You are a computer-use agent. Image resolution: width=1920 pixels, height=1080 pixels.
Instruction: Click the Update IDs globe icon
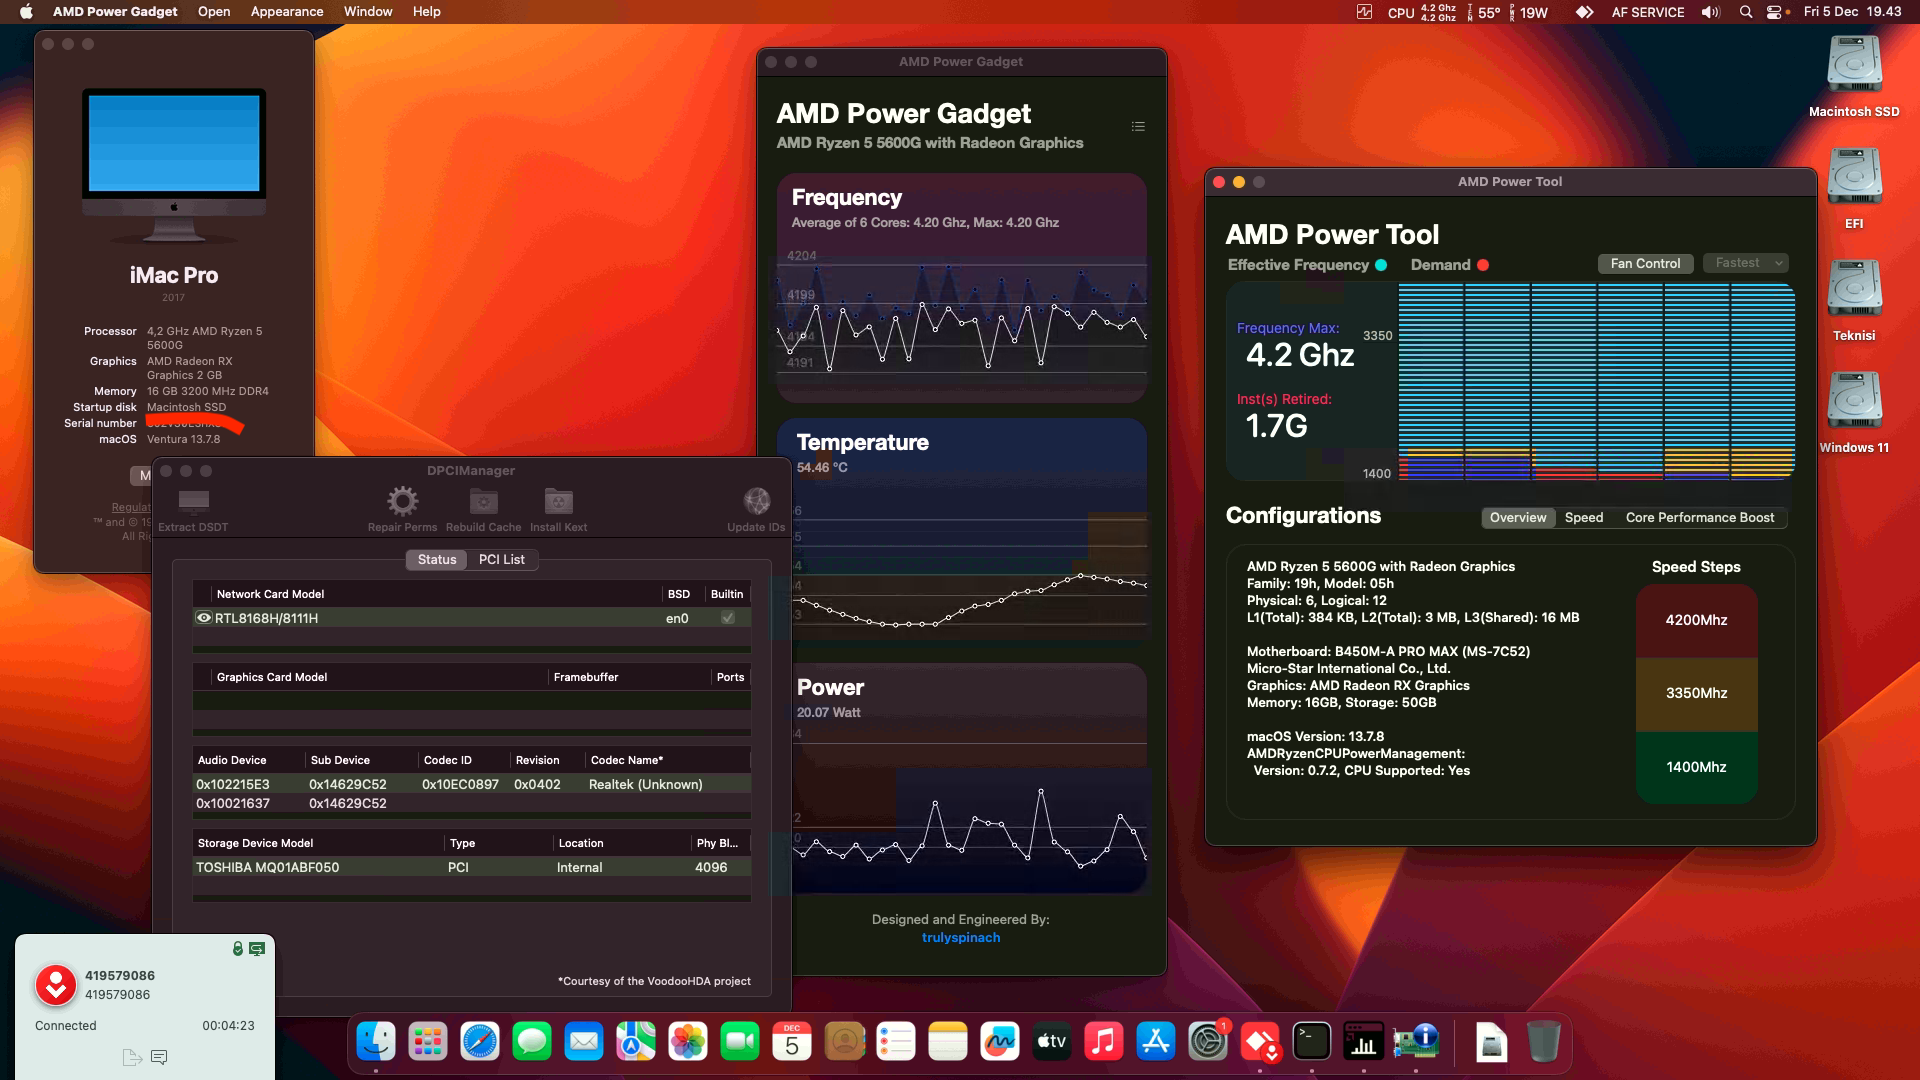pyautogui.click(x=757, y=500)
